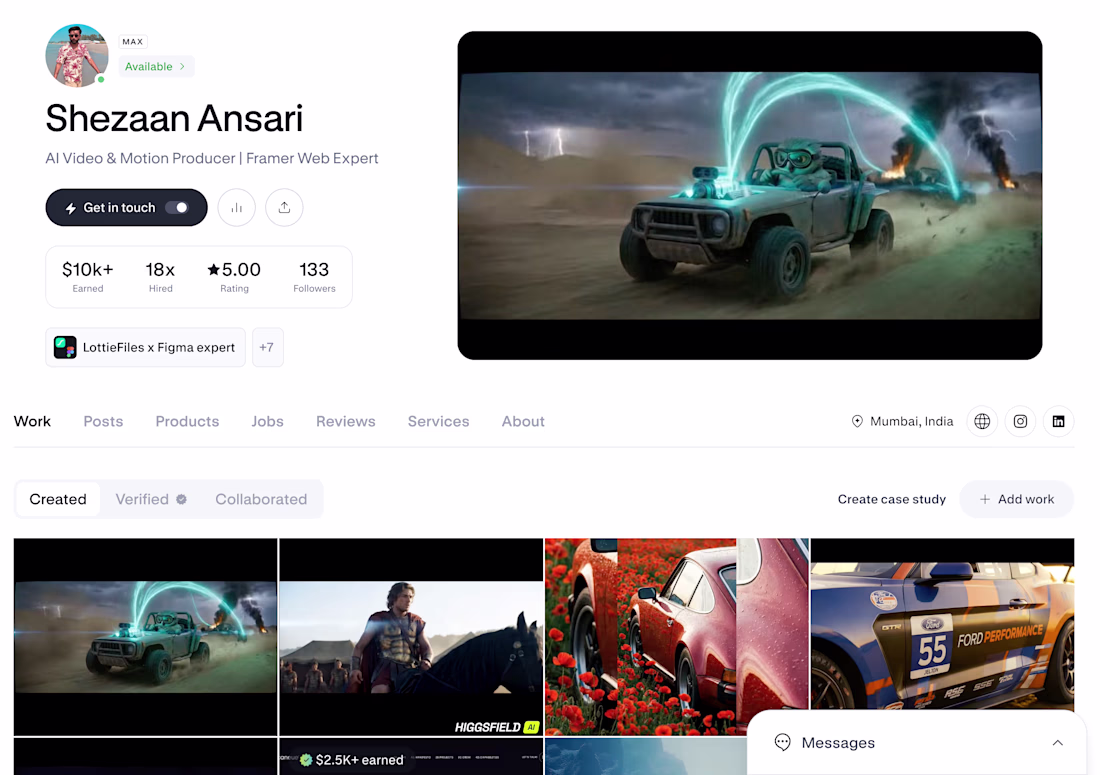Click the lightning bolt on Get in touch
The image size is (1100, 775).
(70, 208)
